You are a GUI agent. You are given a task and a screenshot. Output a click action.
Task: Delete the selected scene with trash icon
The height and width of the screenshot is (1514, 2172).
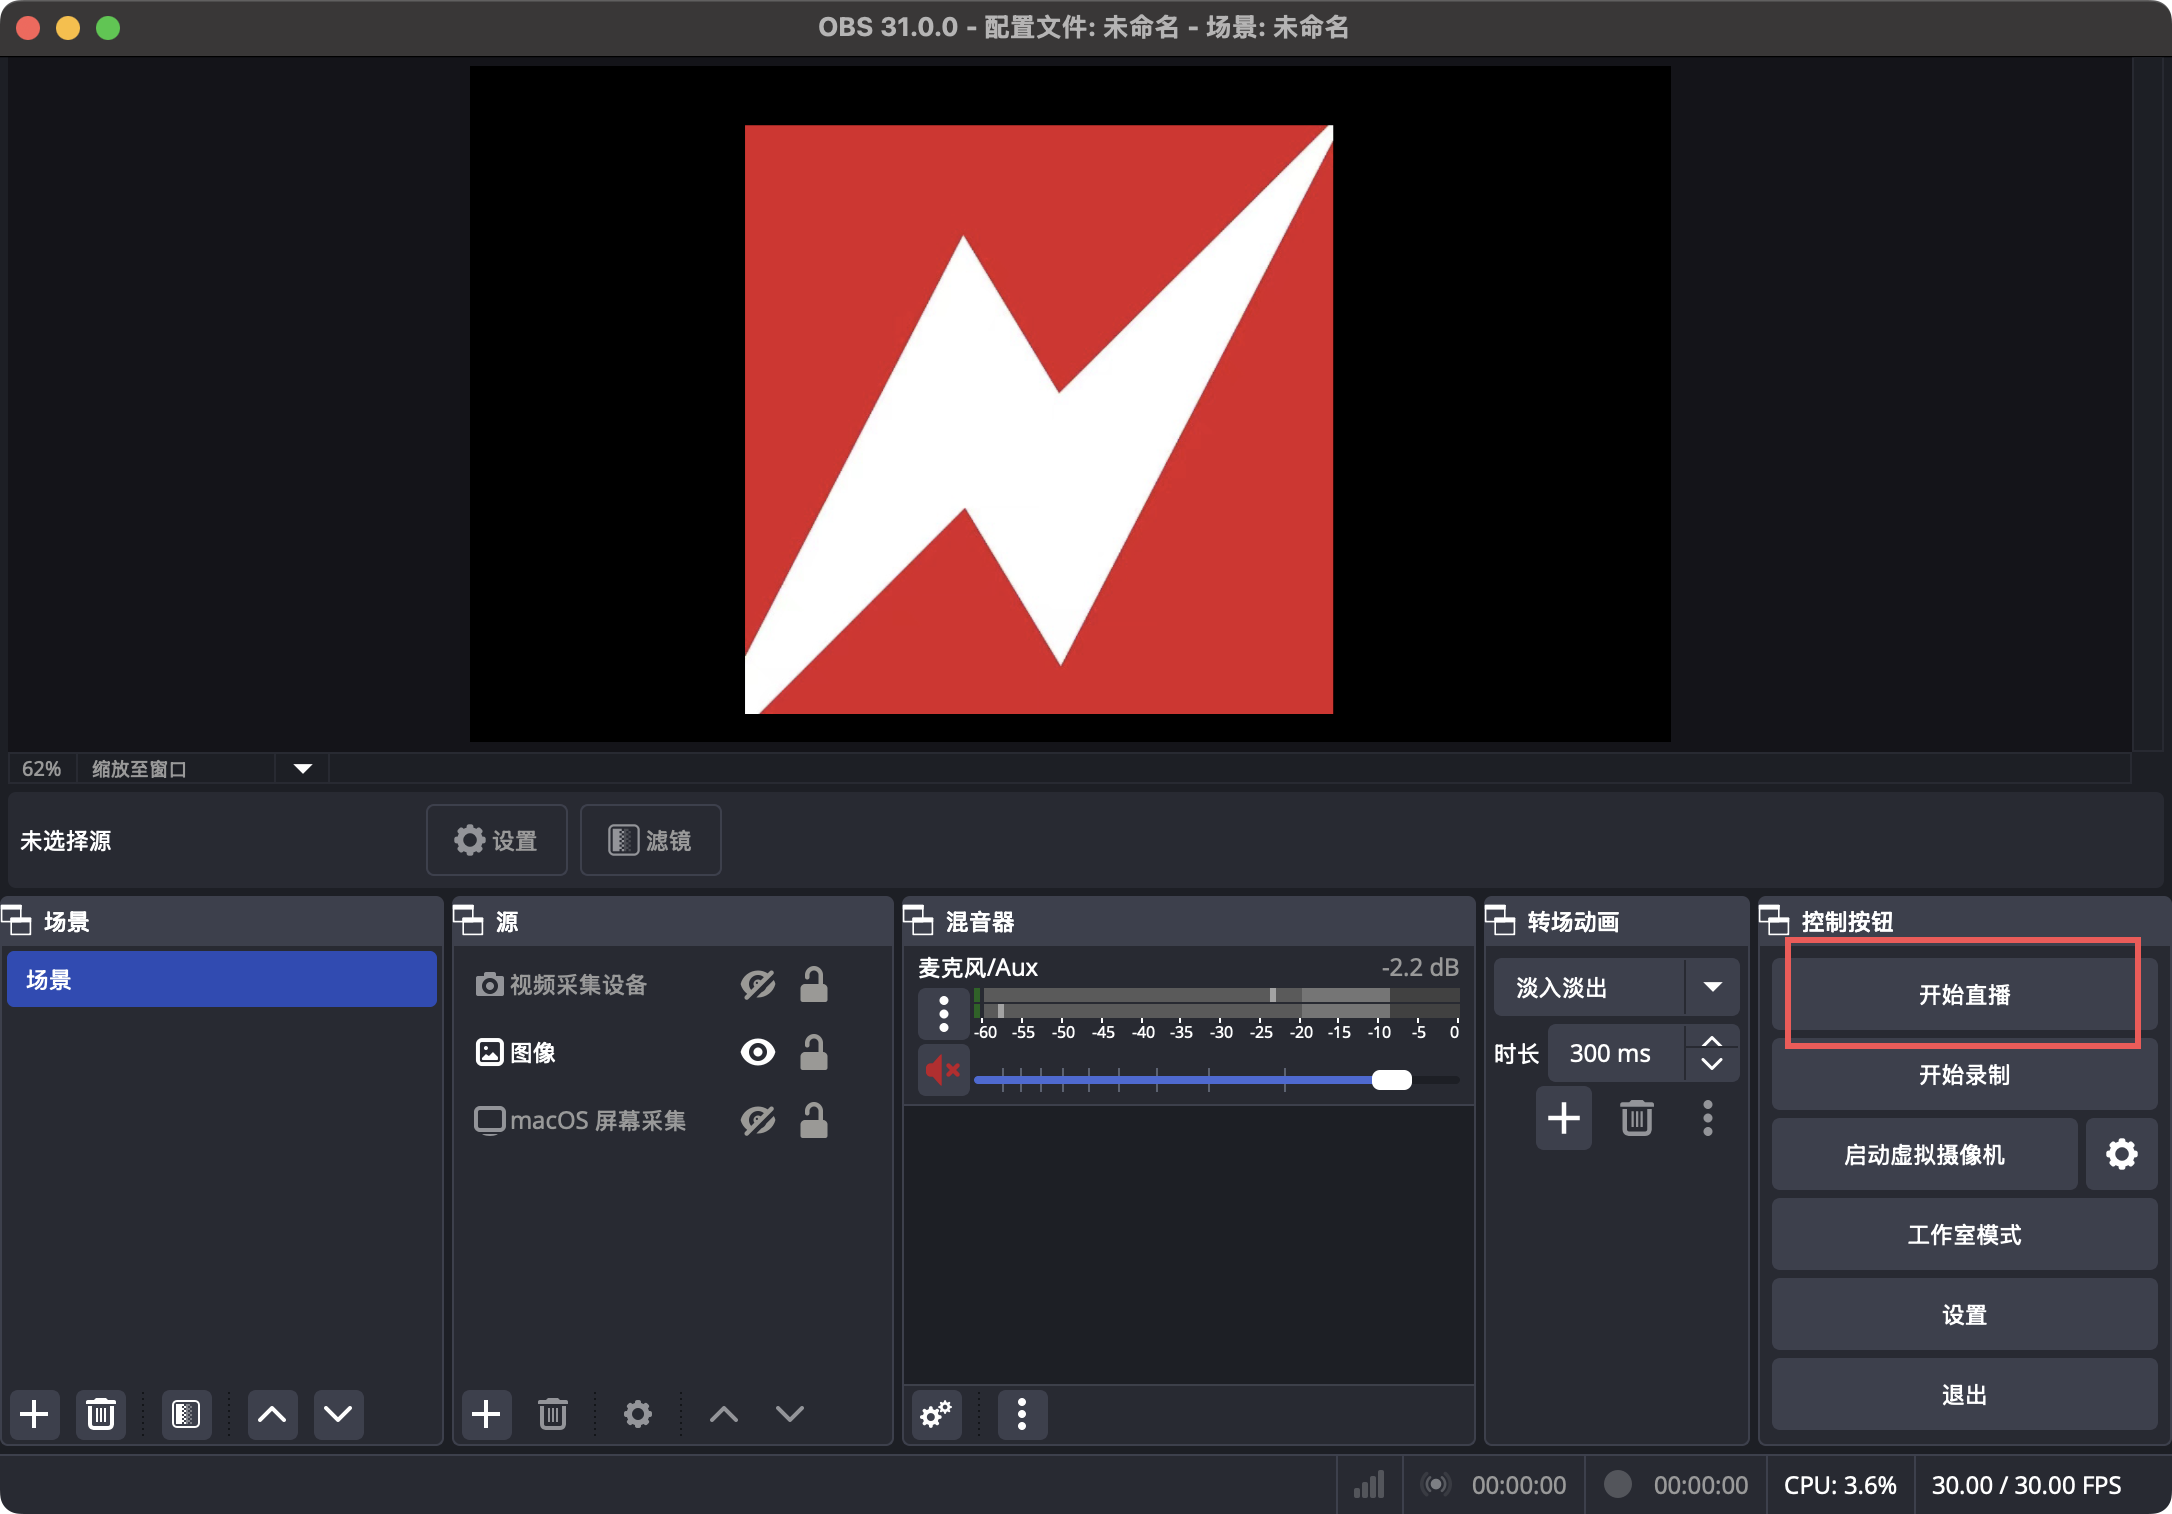(x=101, y=1414)
